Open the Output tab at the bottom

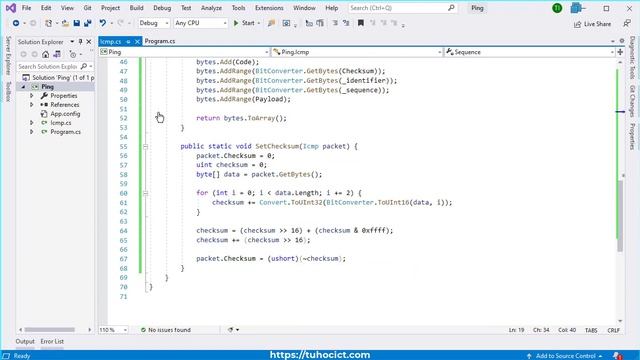coord(25,341)
